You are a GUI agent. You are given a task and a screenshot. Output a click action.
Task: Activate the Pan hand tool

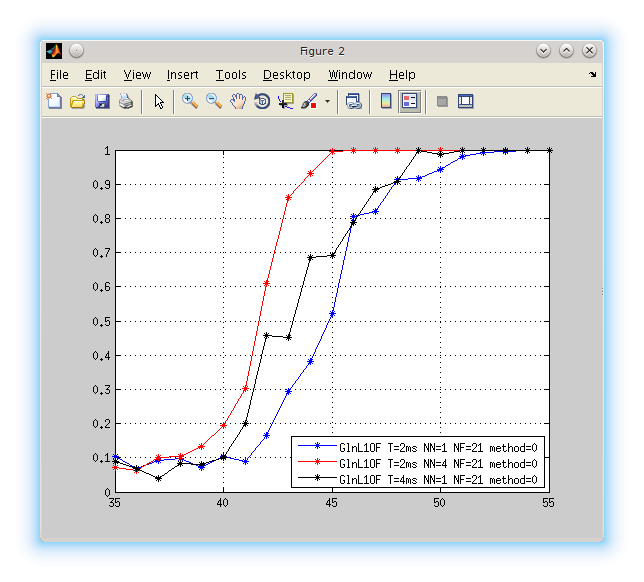(x=238, y=101)
